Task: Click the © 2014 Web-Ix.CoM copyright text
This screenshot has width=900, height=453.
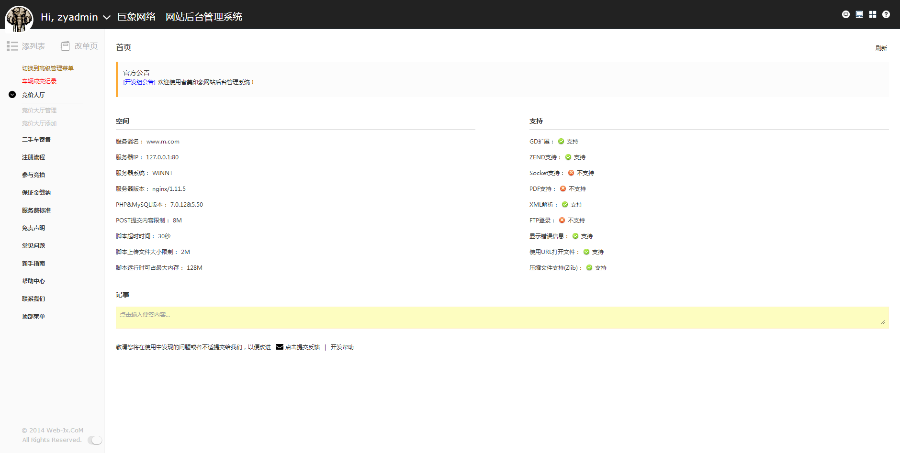Action: 52,430
